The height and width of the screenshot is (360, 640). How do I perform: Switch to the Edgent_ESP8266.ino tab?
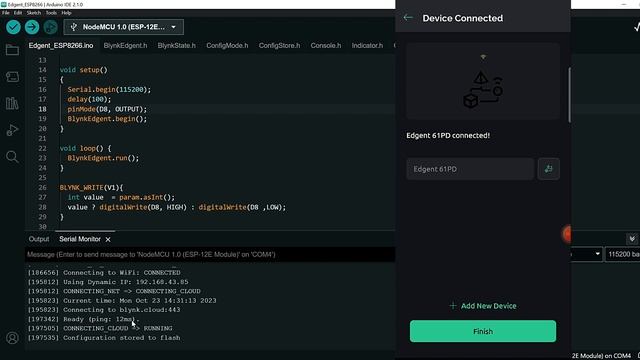tap(61, 45)
